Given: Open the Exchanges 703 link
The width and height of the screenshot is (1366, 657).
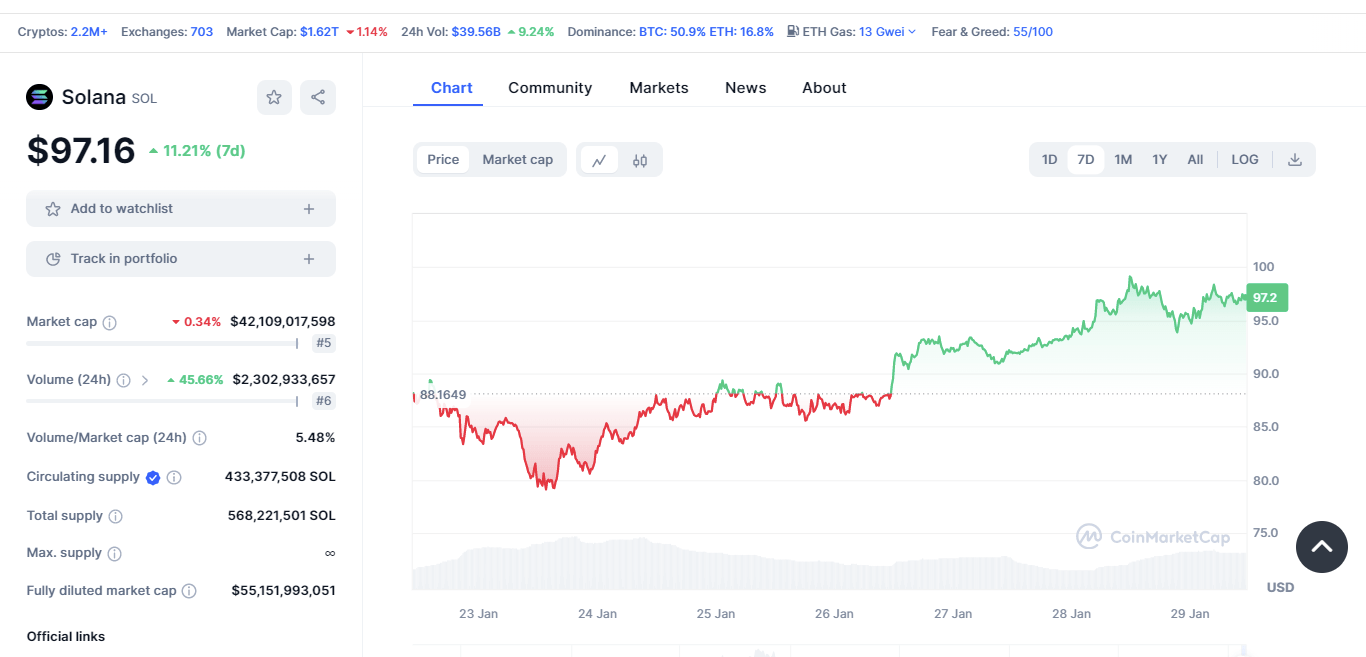Looking at the screenshot, I should point(202,32).
